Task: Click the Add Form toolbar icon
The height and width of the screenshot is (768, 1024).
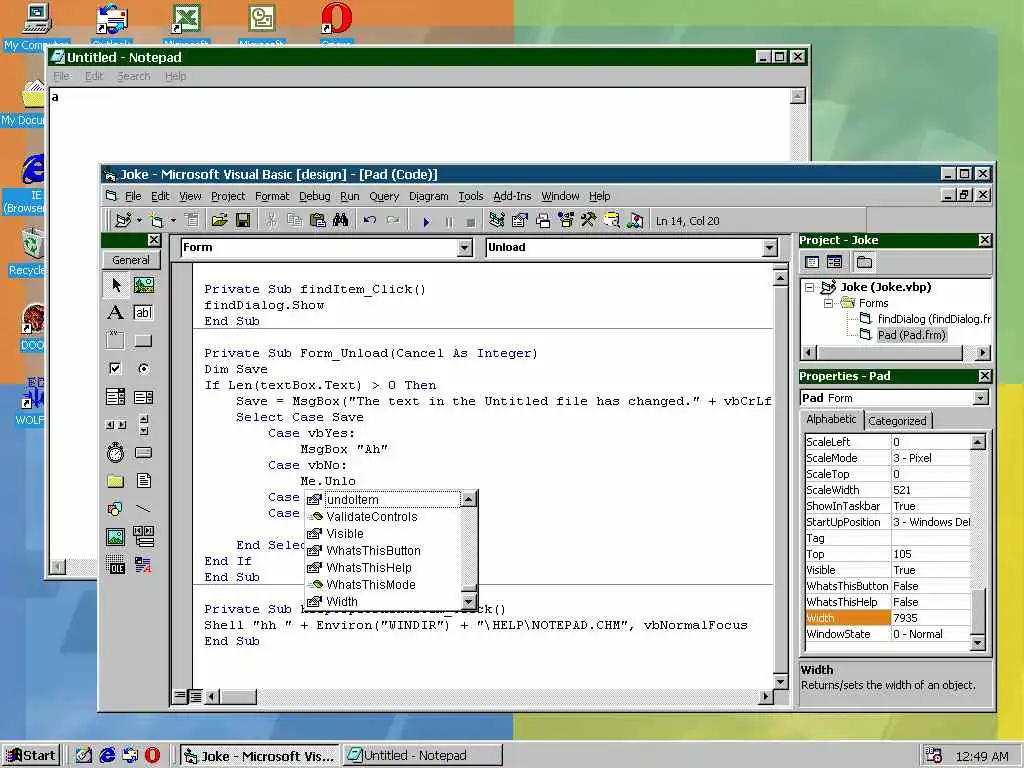Action: (x=156, y=221)
